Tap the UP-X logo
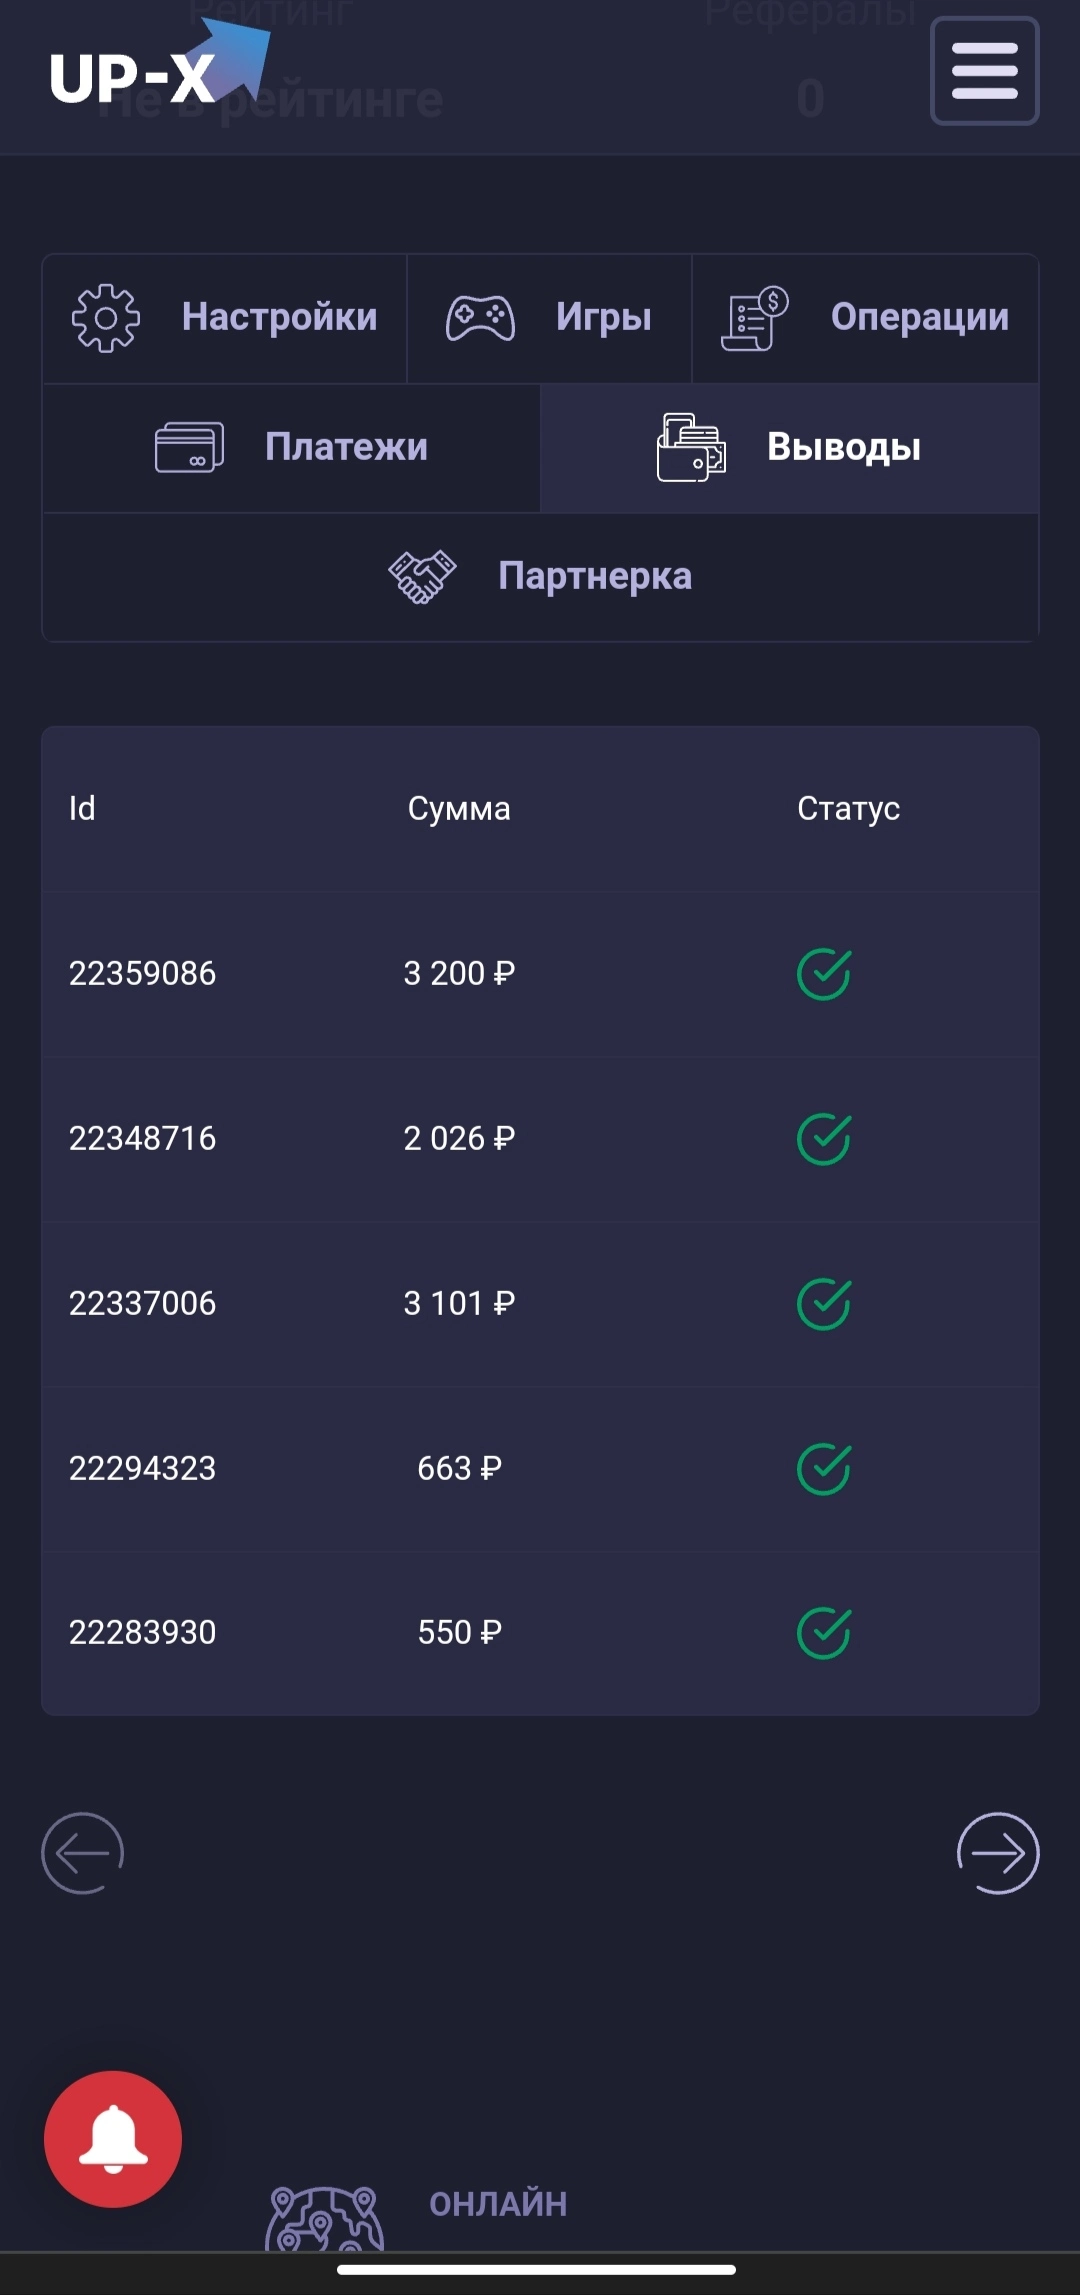The image size is (1080, 2295). 160,64
